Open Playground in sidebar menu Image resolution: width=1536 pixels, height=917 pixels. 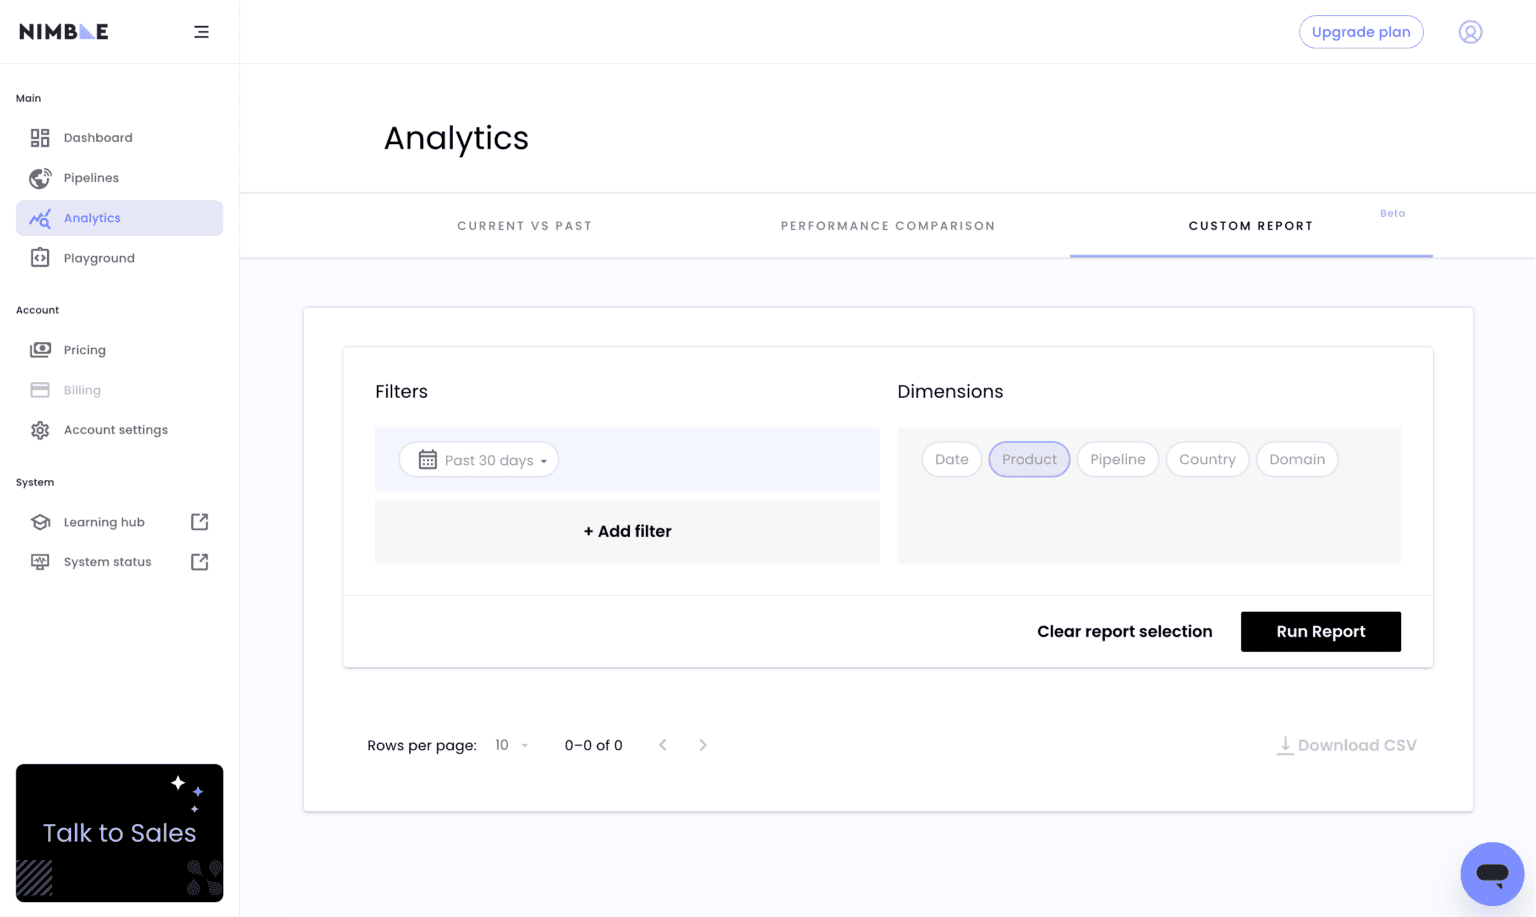coord(120,258)
